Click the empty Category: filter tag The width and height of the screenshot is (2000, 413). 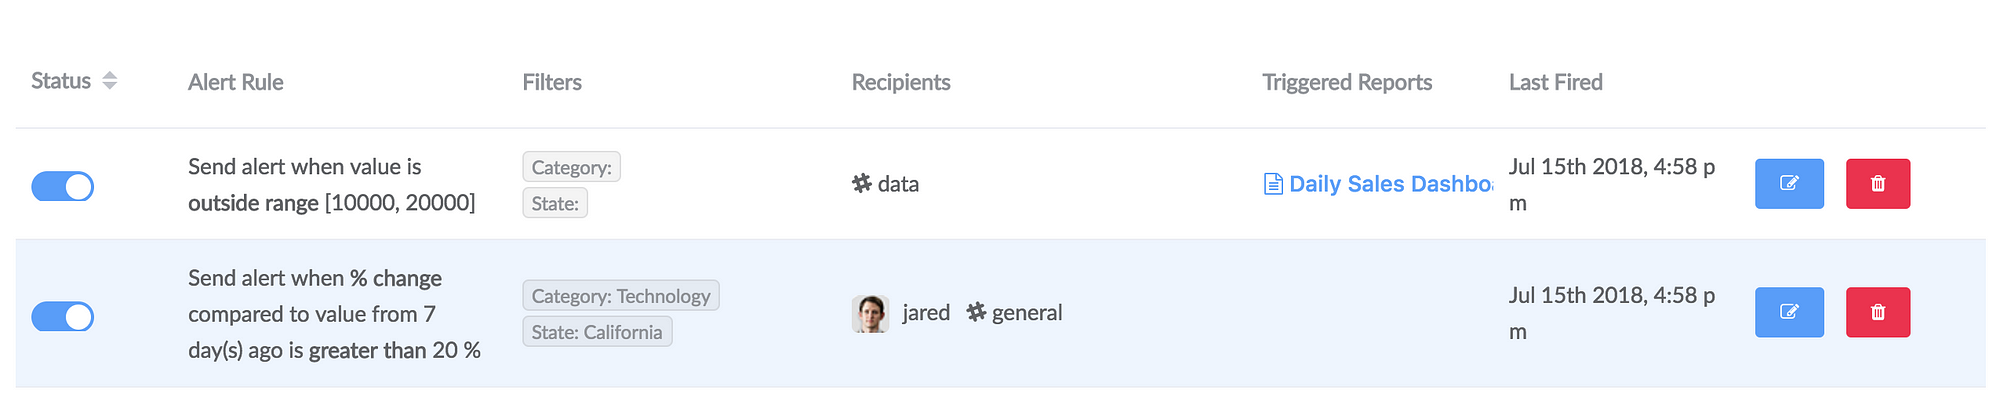(x=572, y=167)
